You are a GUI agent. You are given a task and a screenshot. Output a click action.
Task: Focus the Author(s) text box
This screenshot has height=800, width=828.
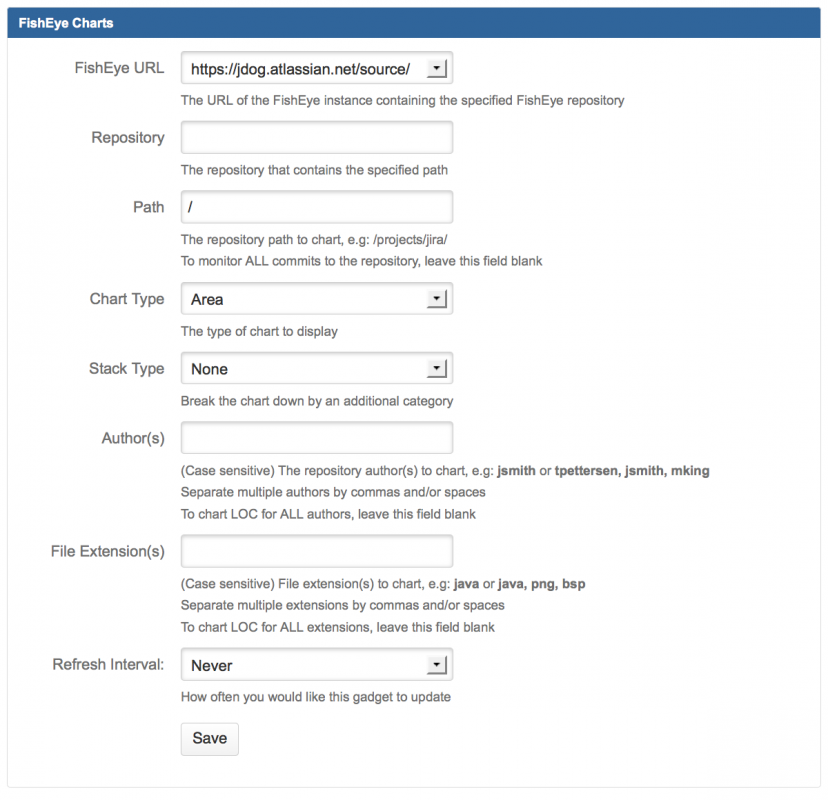316,438
